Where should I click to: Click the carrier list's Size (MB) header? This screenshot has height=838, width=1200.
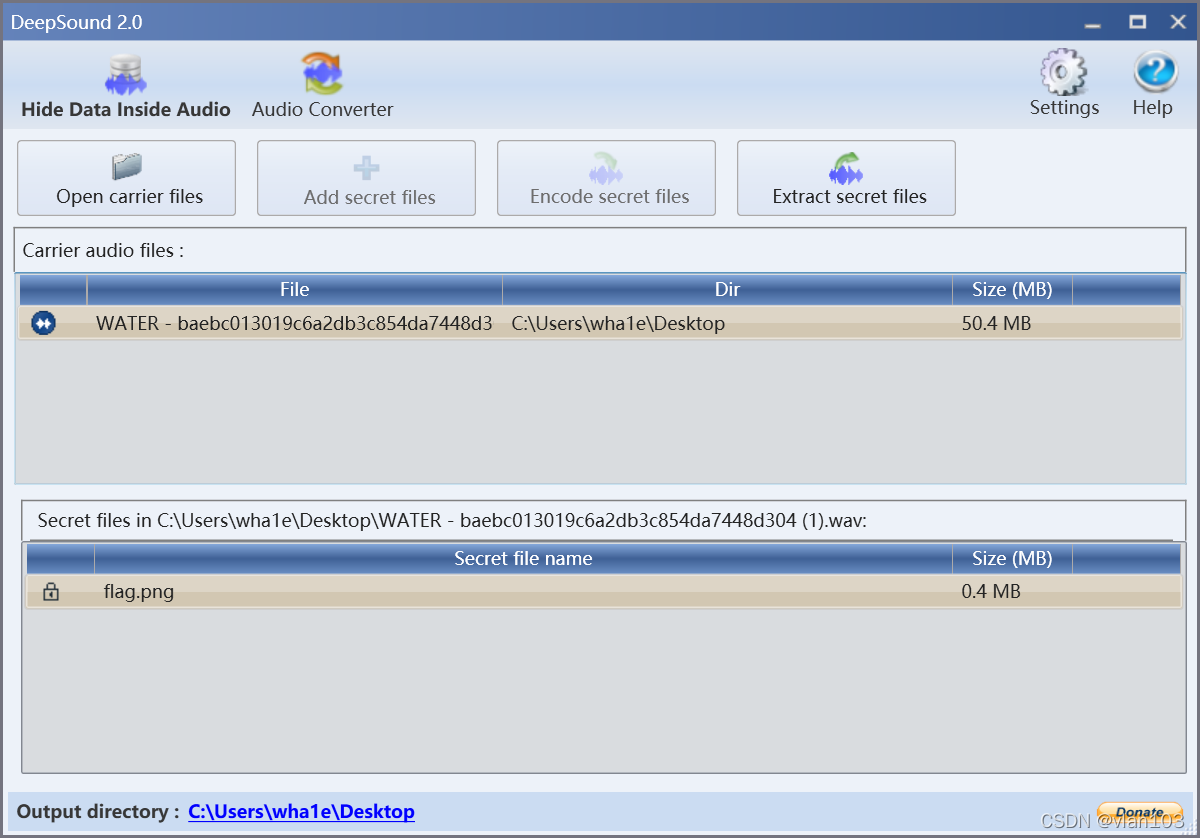coord(1012,290)
